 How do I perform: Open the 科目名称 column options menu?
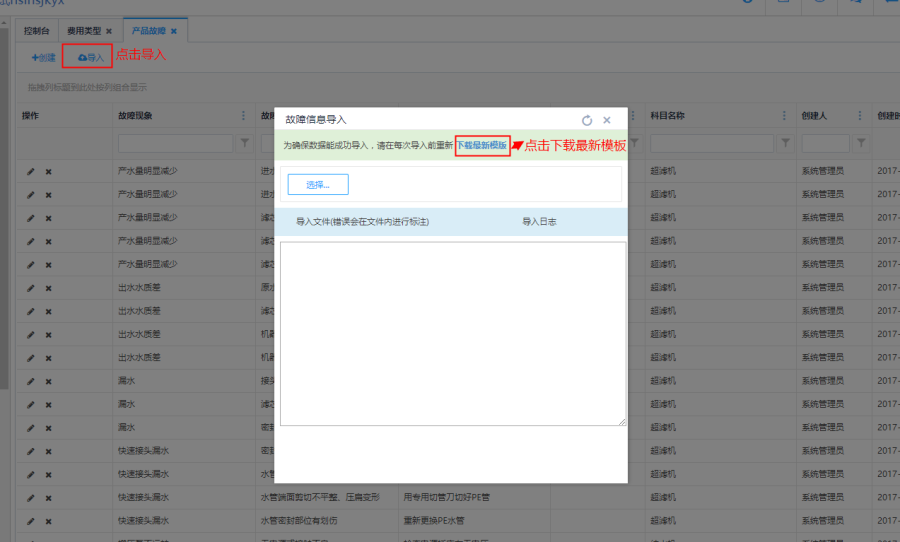(783, 116)
